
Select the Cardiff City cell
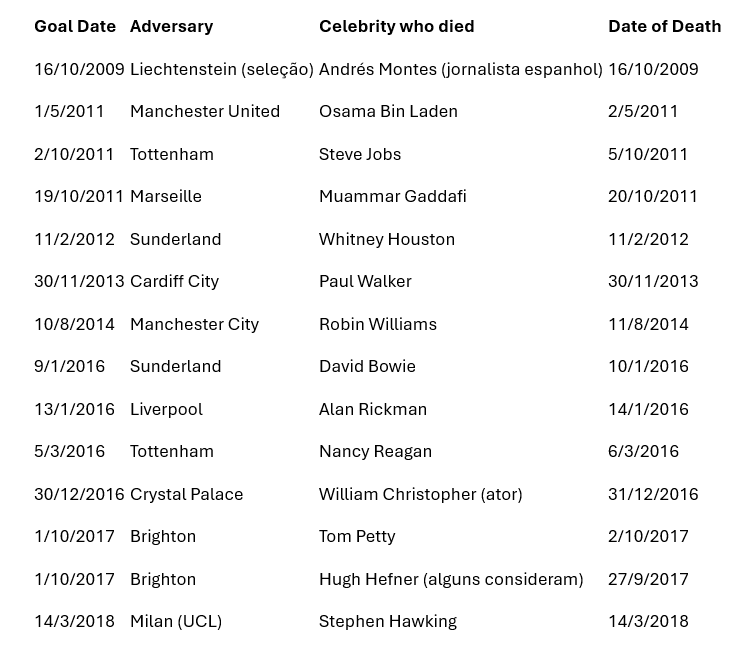click(174, 282)
